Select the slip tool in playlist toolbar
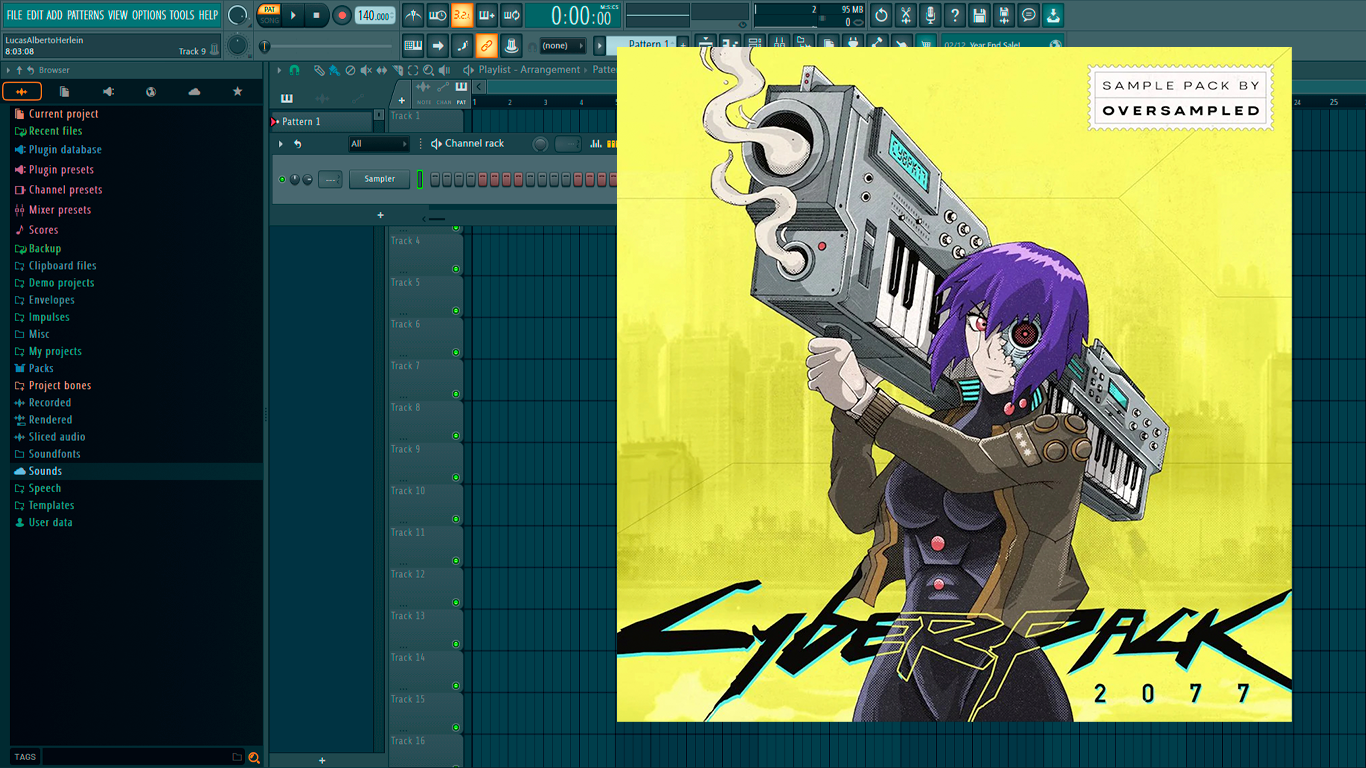Viewport: 1366px width, 768px height. click(381, 70)
